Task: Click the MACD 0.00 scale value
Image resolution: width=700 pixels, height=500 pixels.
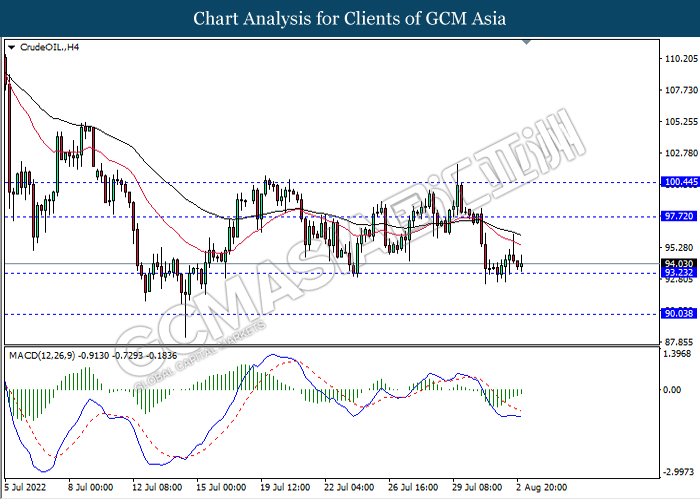Action: [672, 390]
